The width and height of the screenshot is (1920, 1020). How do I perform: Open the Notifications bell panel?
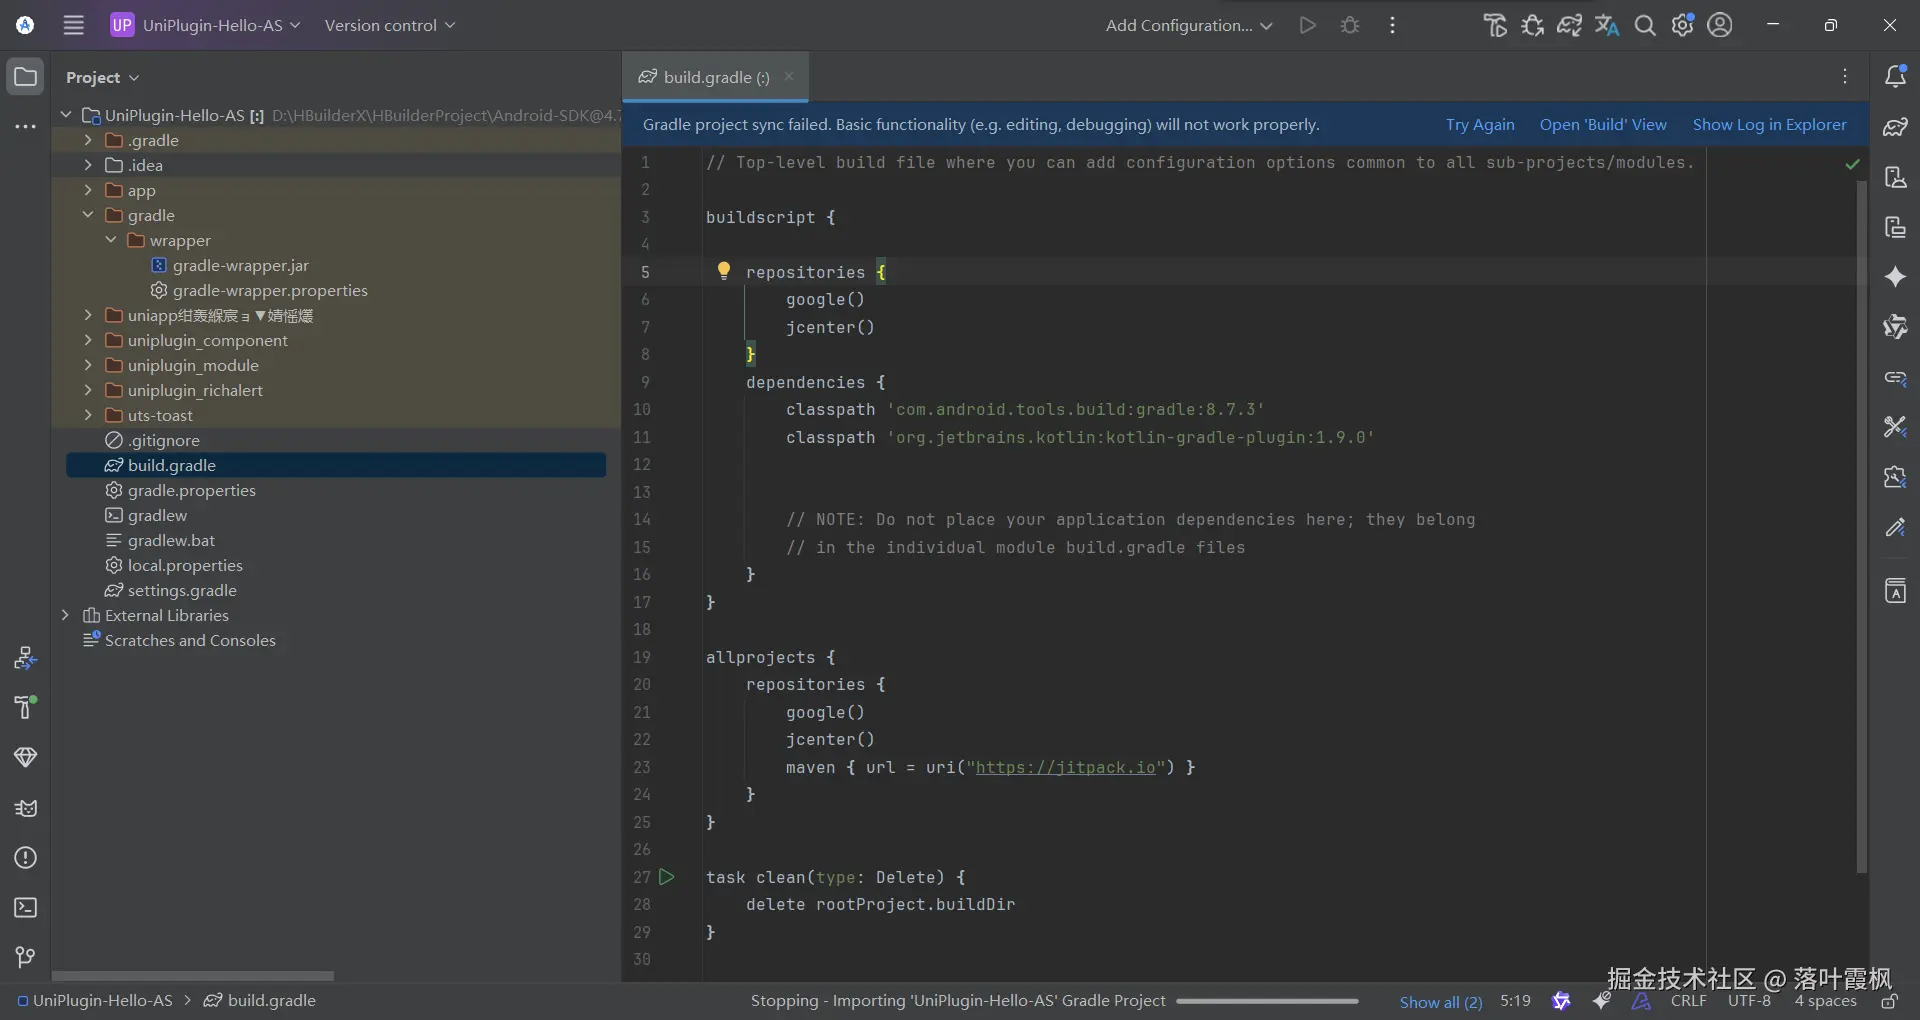point(1895,76)
